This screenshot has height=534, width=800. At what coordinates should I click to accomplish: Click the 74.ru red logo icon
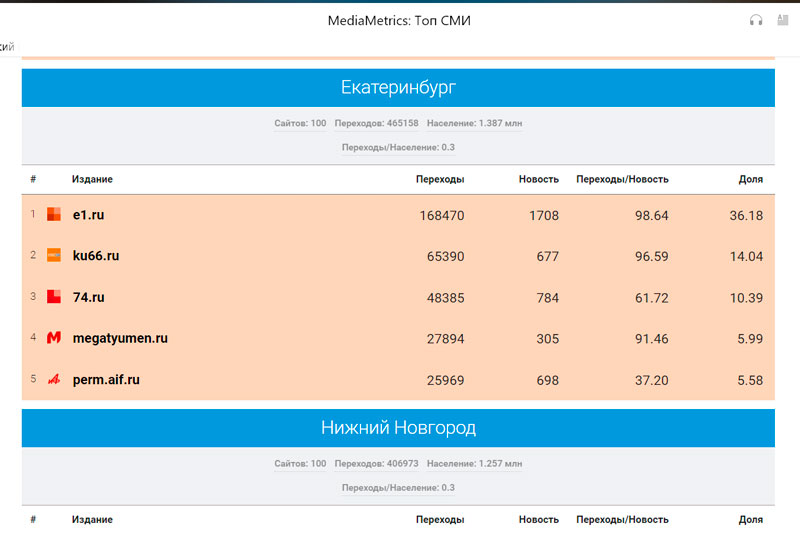[x=54, y=297]
